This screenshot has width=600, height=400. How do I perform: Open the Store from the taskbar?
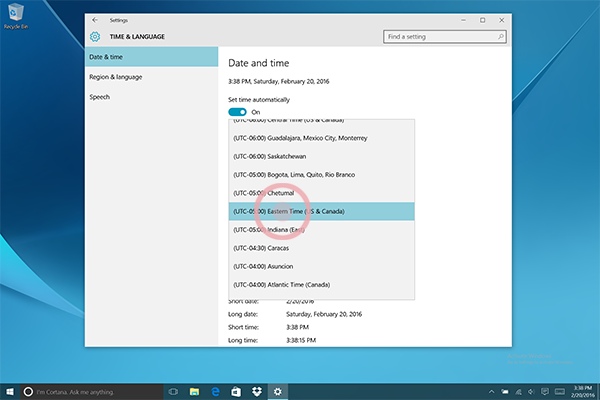coord(236,392)
